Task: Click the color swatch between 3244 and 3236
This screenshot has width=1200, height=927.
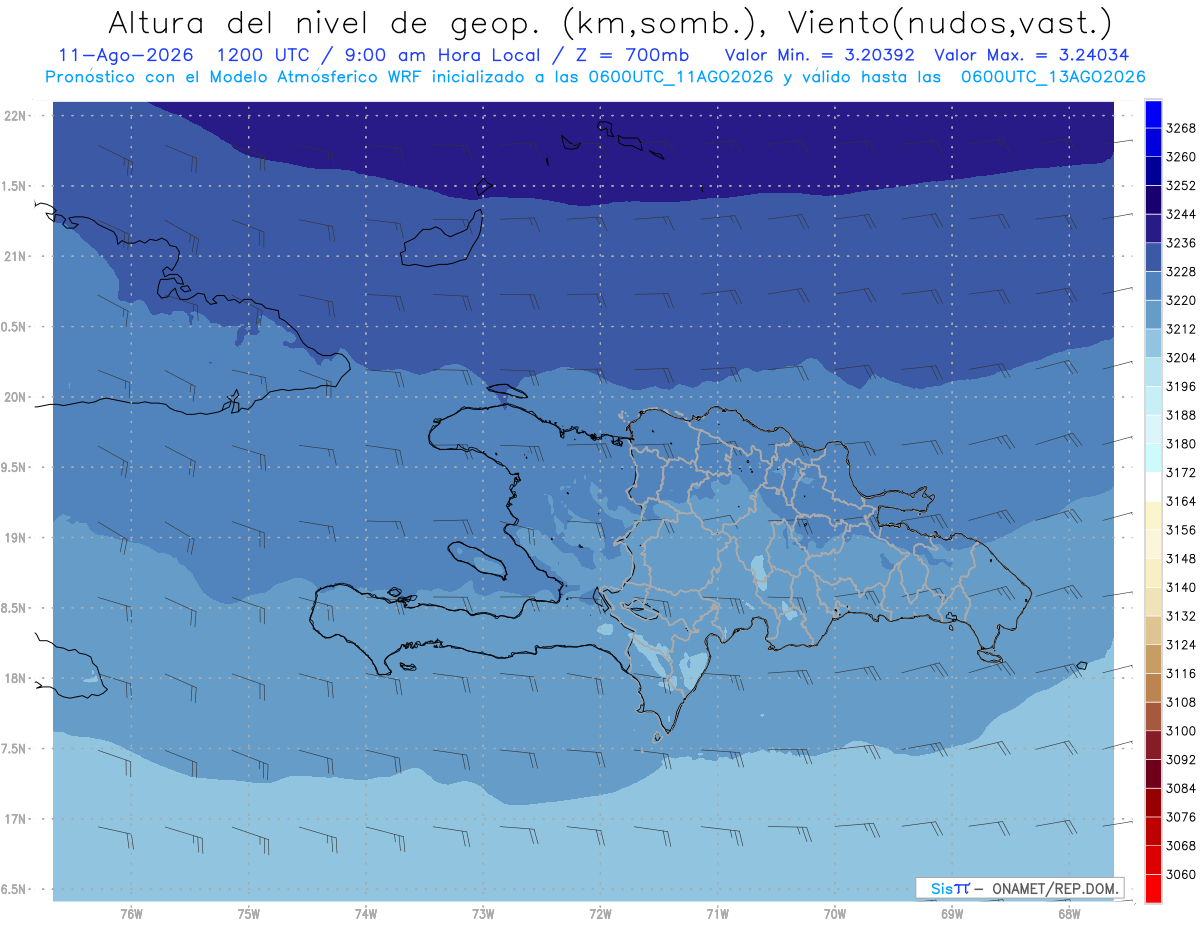Action: [x=1153, y=228]
